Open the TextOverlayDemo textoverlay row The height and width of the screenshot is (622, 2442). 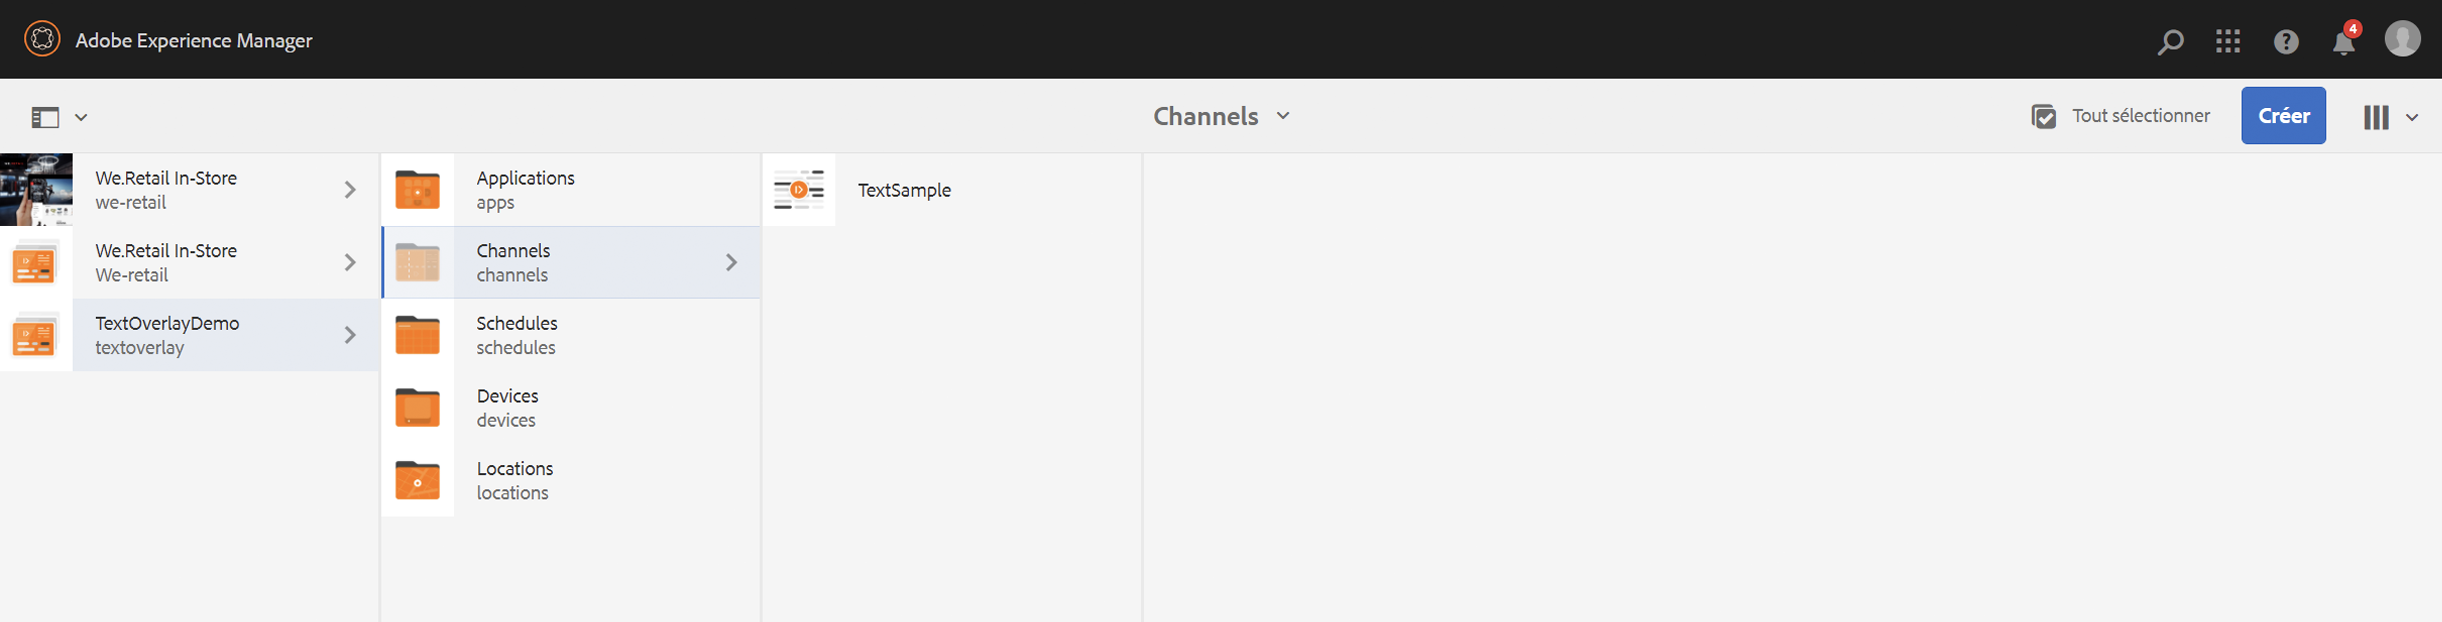pyautogui.click(x=189, y=335)
